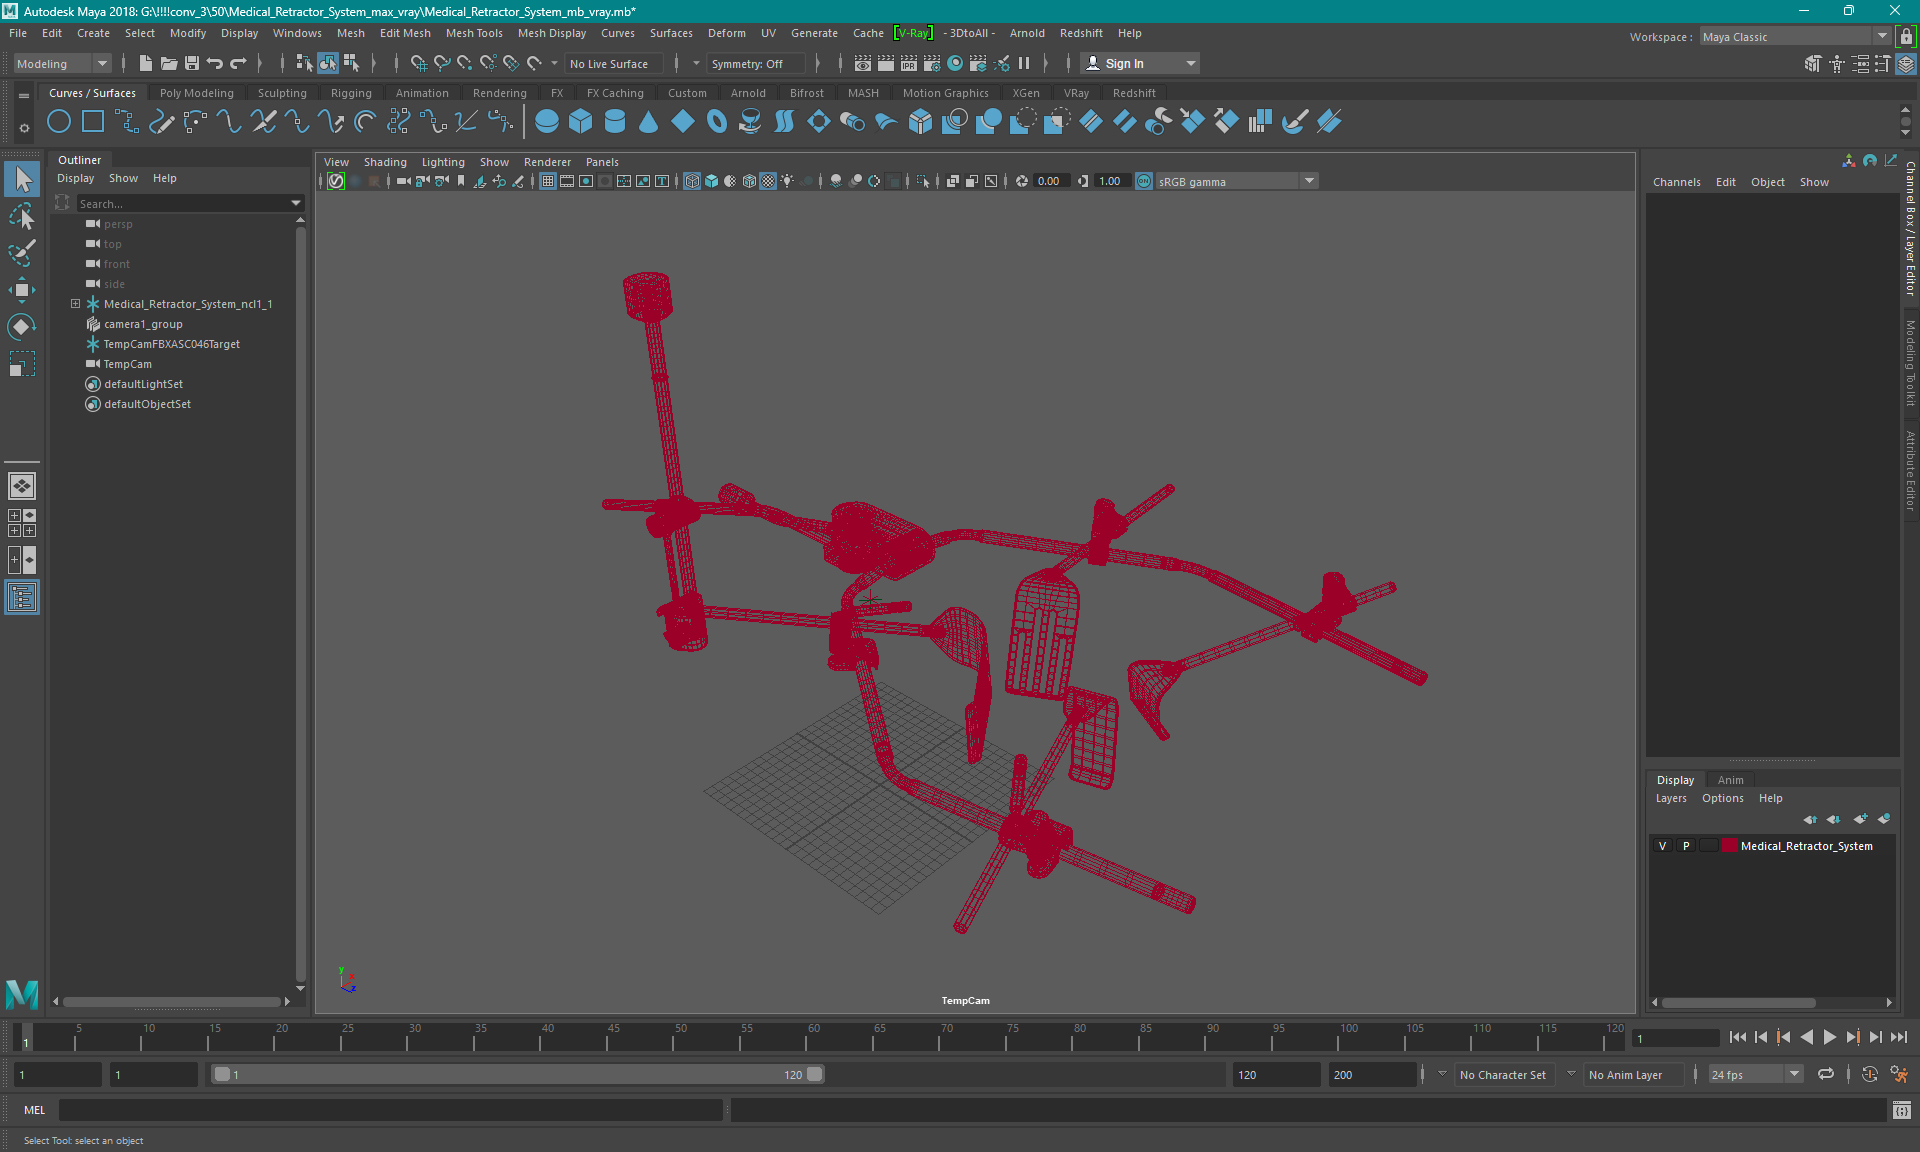The image size is (1920, 1152).
Task: Open the Workspace Maya Classic dropdown
Action: coord(1795,36)
